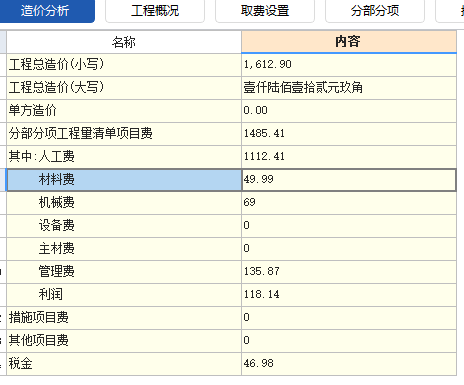The width and height of the screenshot is (464, 385).
Task: Select the 利润 row name
Action: point(124,295)
